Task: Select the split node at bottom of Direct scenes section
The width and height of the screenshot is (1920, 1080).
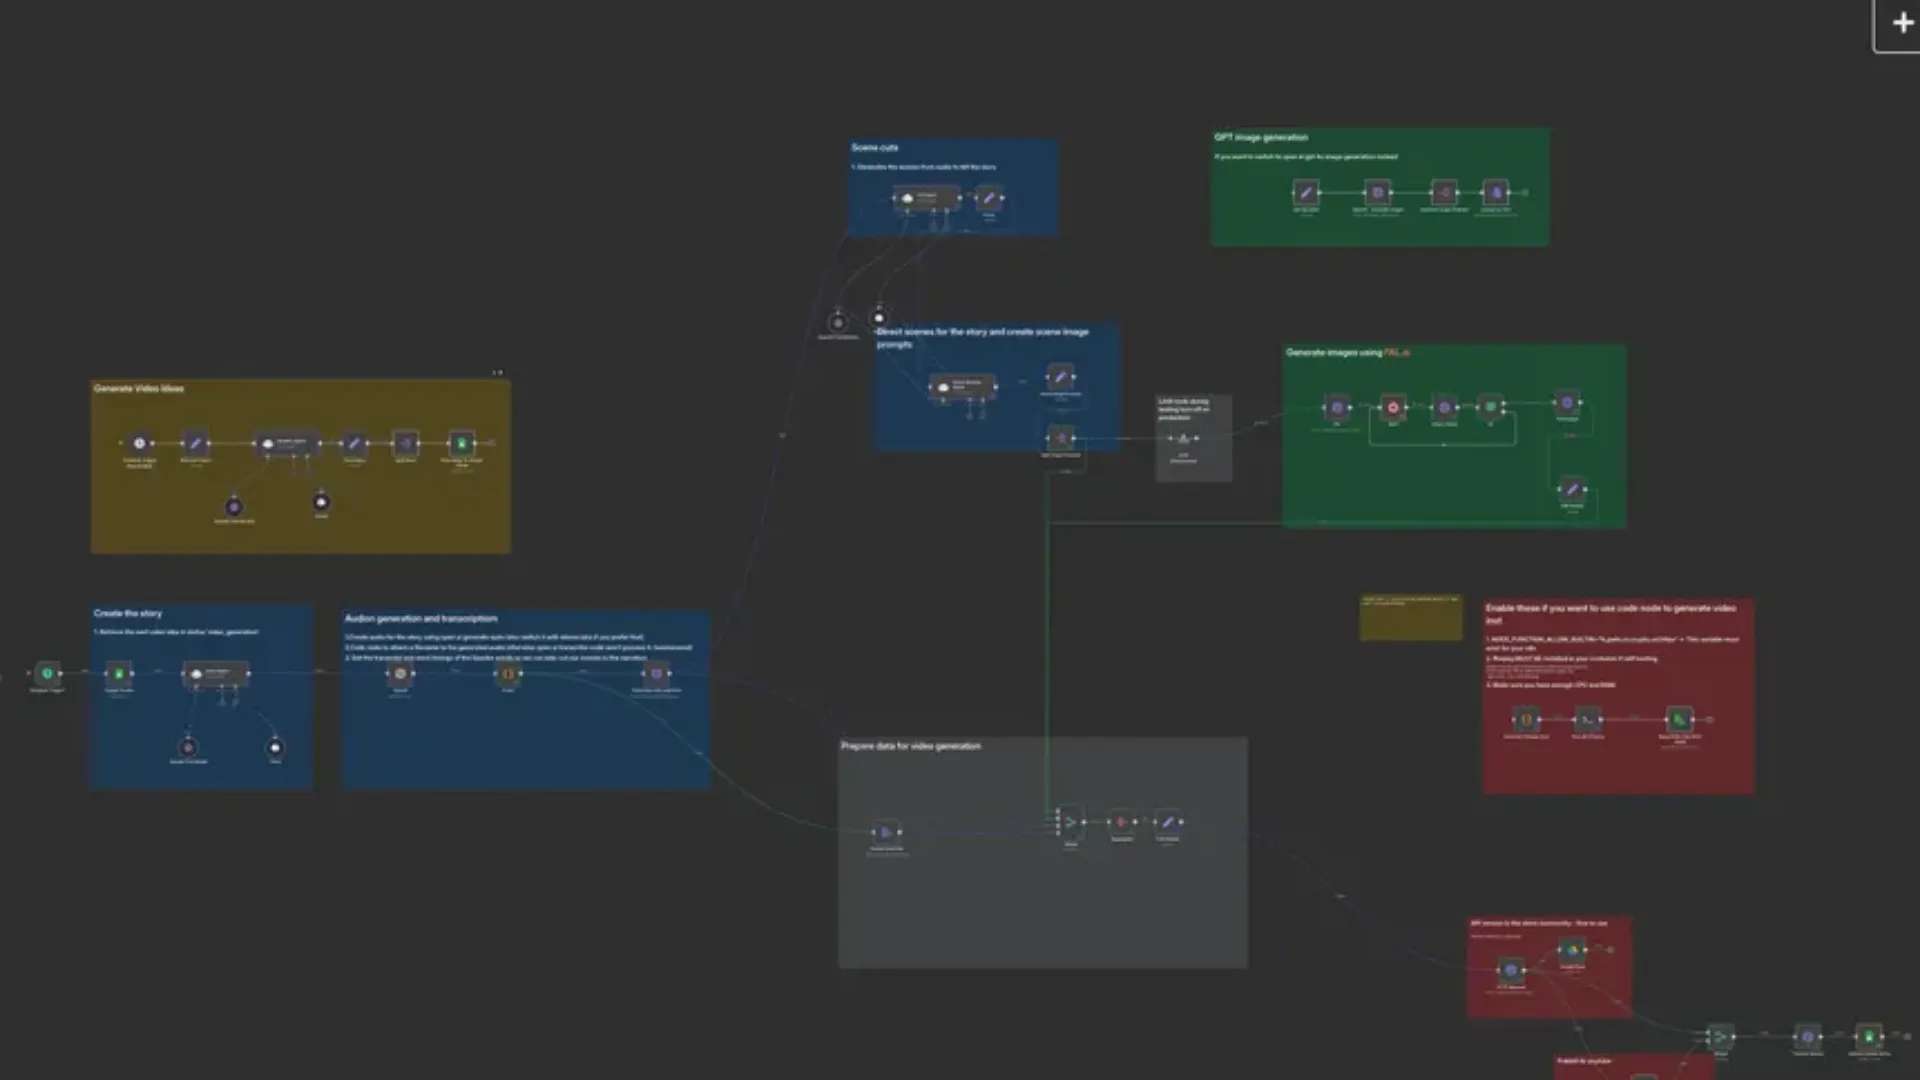Action: tap(1061, 438)
